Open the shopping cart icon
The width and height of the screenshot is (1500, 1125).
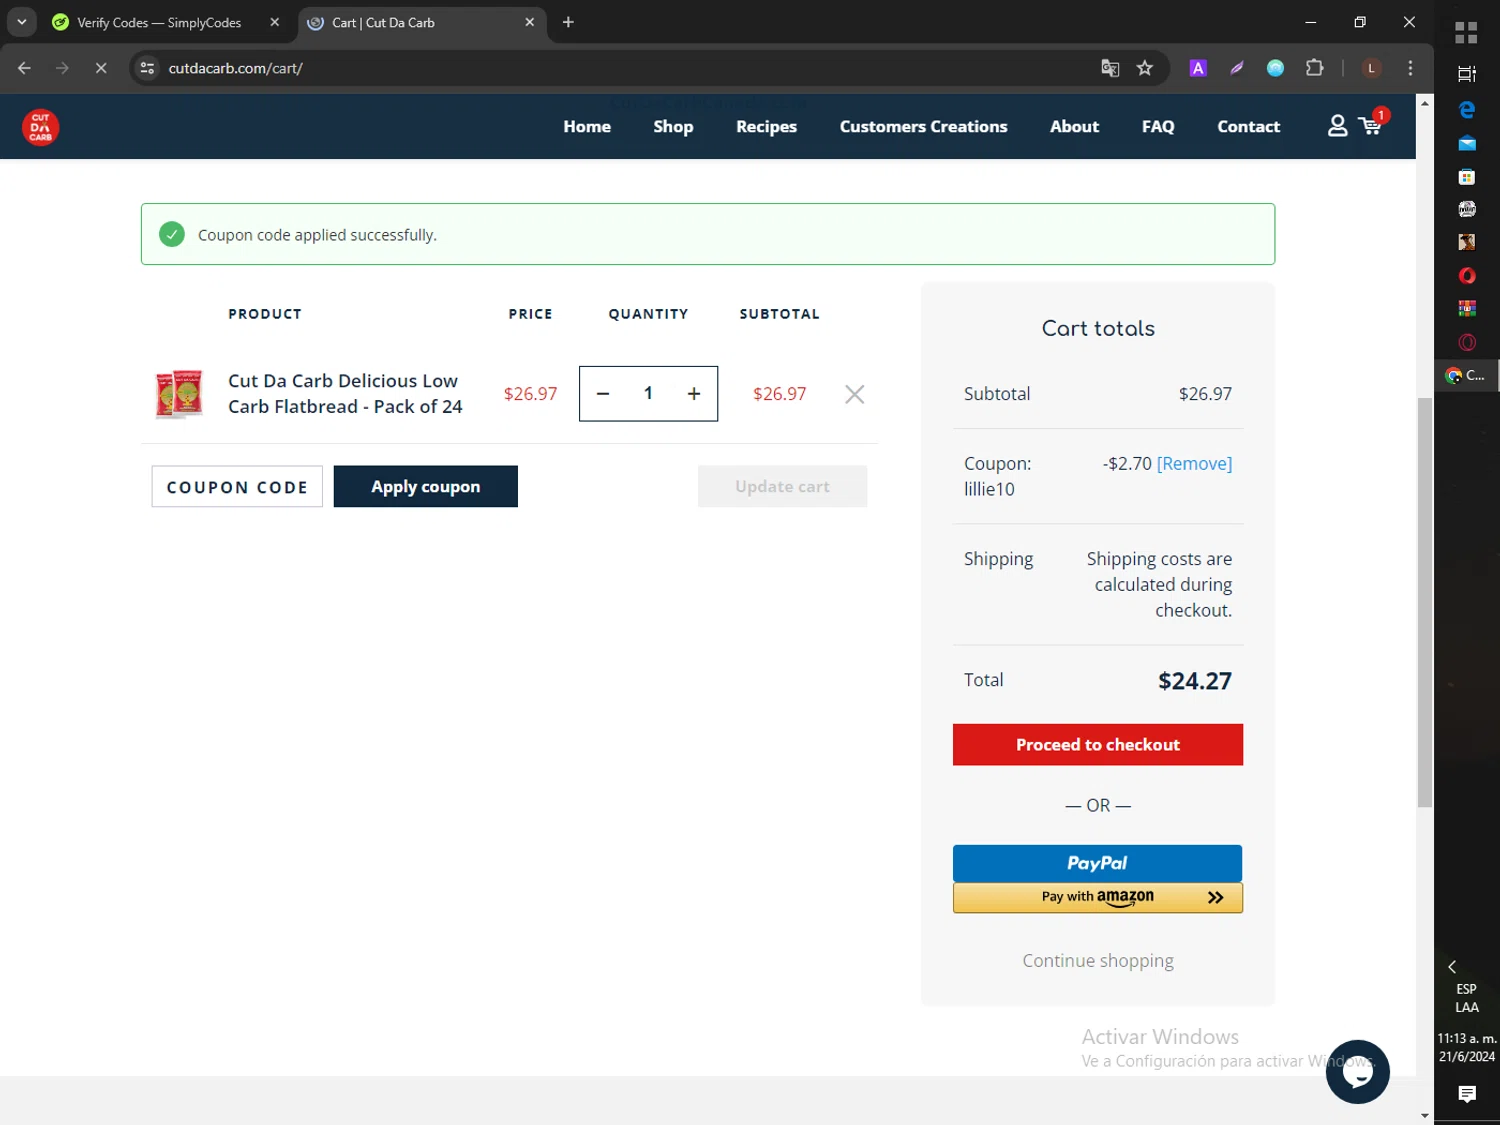1372,123
